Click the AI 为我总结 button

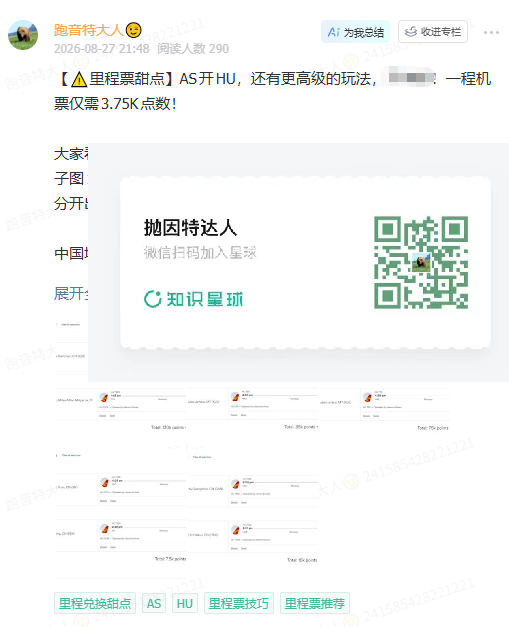[x=355, y=32]
